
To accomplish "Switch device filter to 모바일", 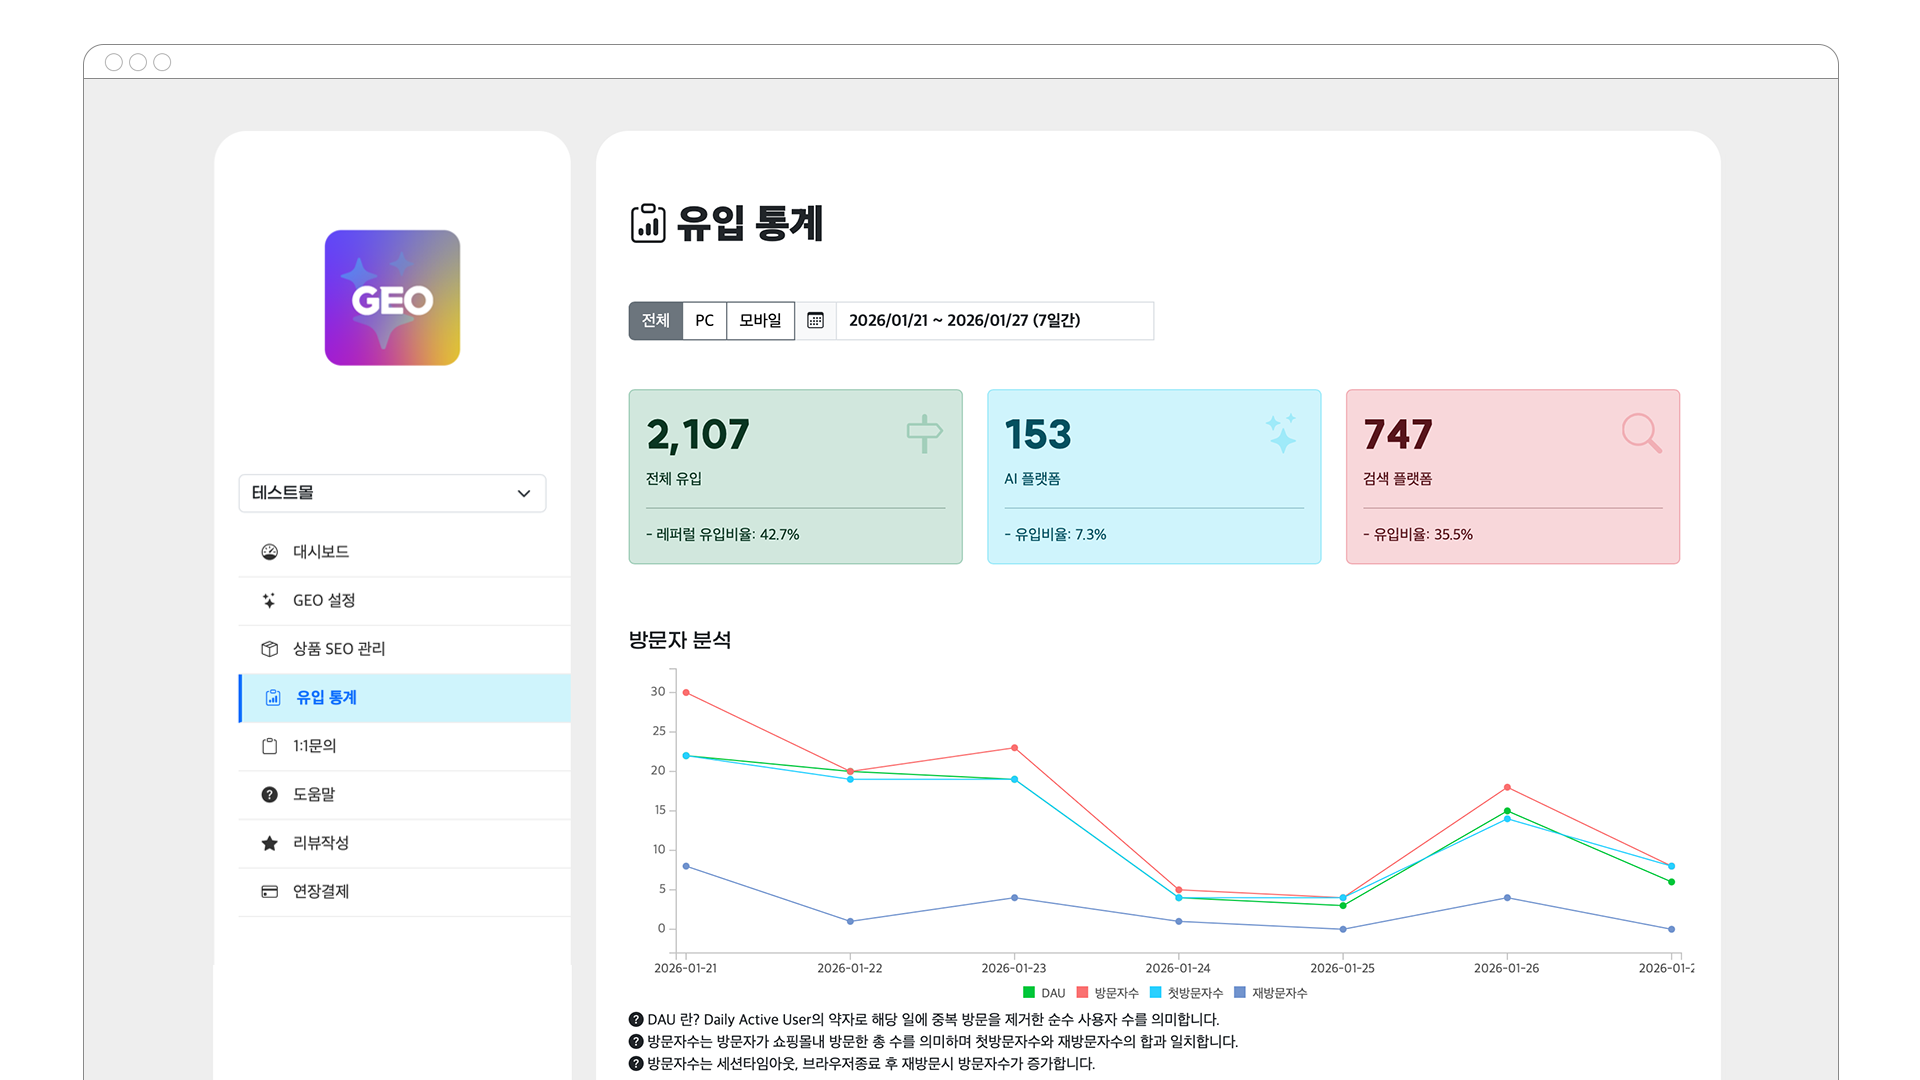I will click(760, 321).
